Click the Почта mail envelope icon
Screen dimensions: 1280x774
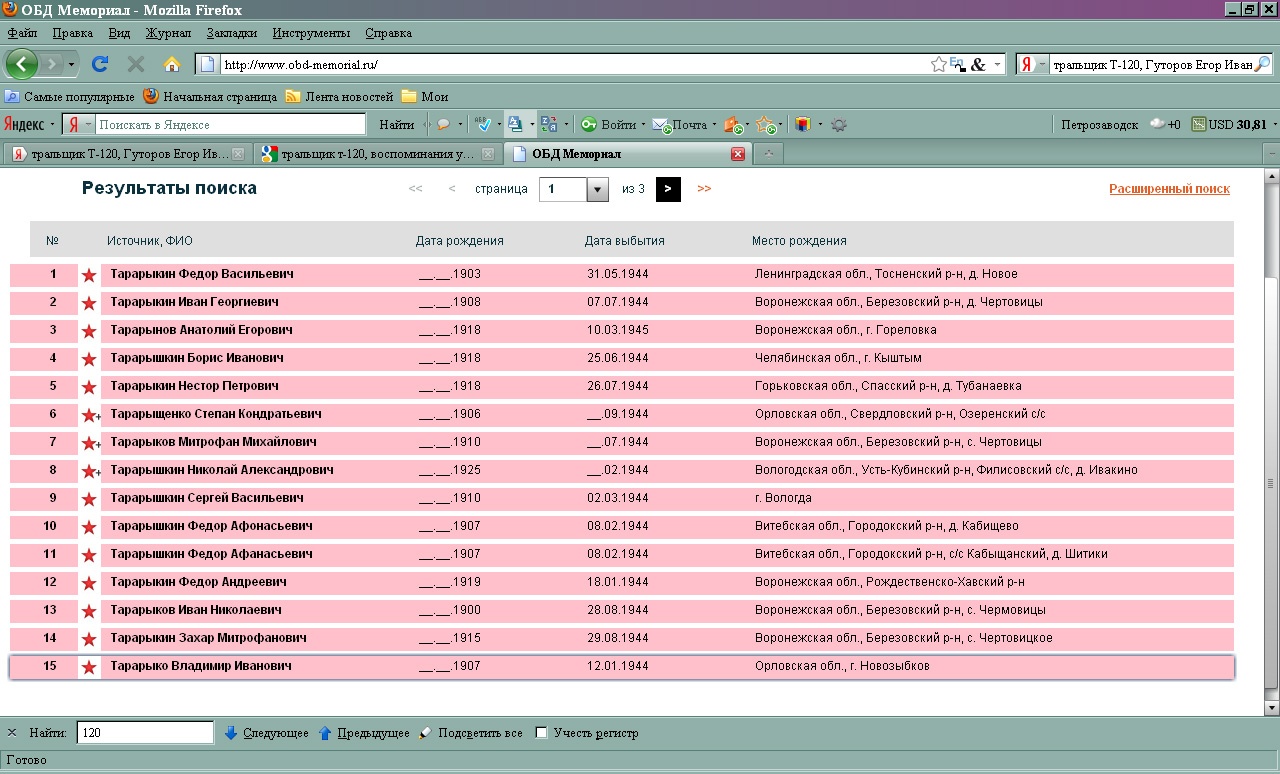[660, 125]
